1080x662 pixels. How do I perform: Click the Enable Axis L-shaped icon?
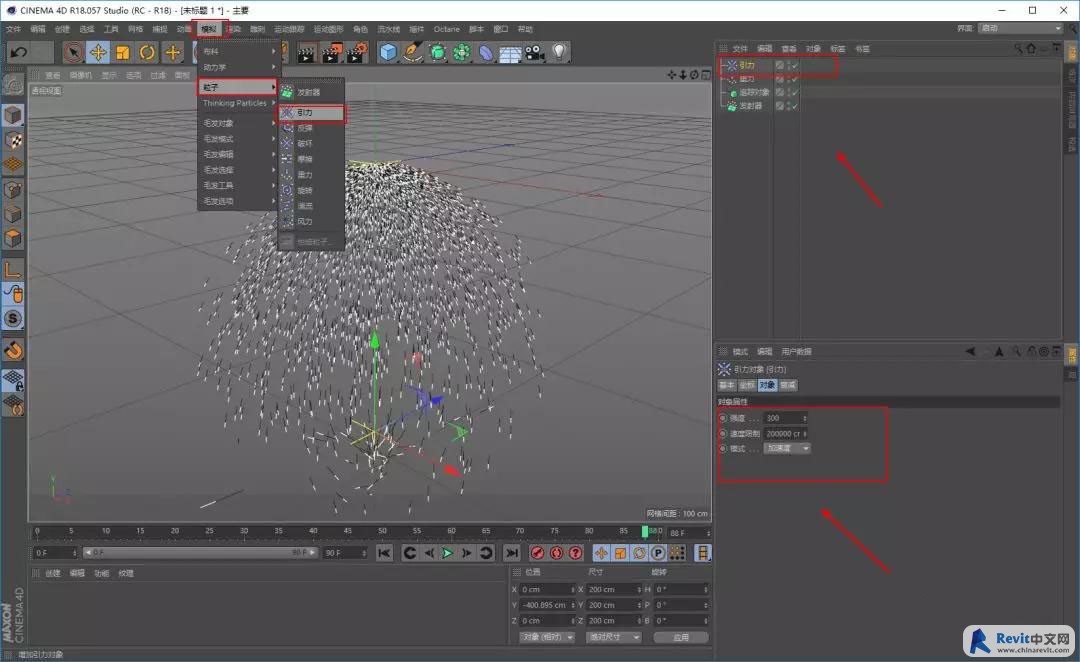tap(13, 269)
